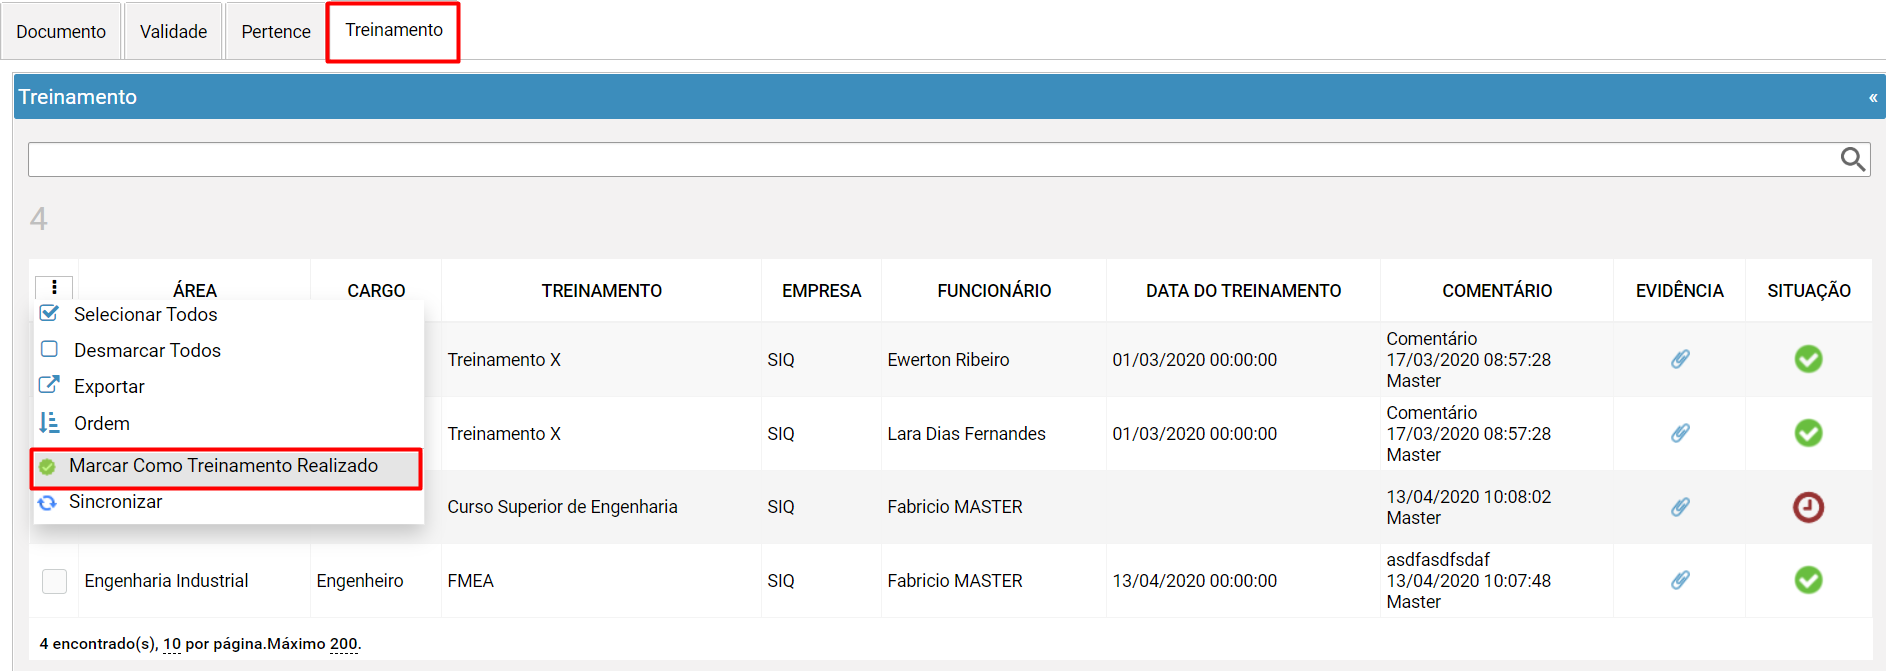Click red clock pending icon for Curso Superior
This screenshot has height=671, width=1886.
1808,507
